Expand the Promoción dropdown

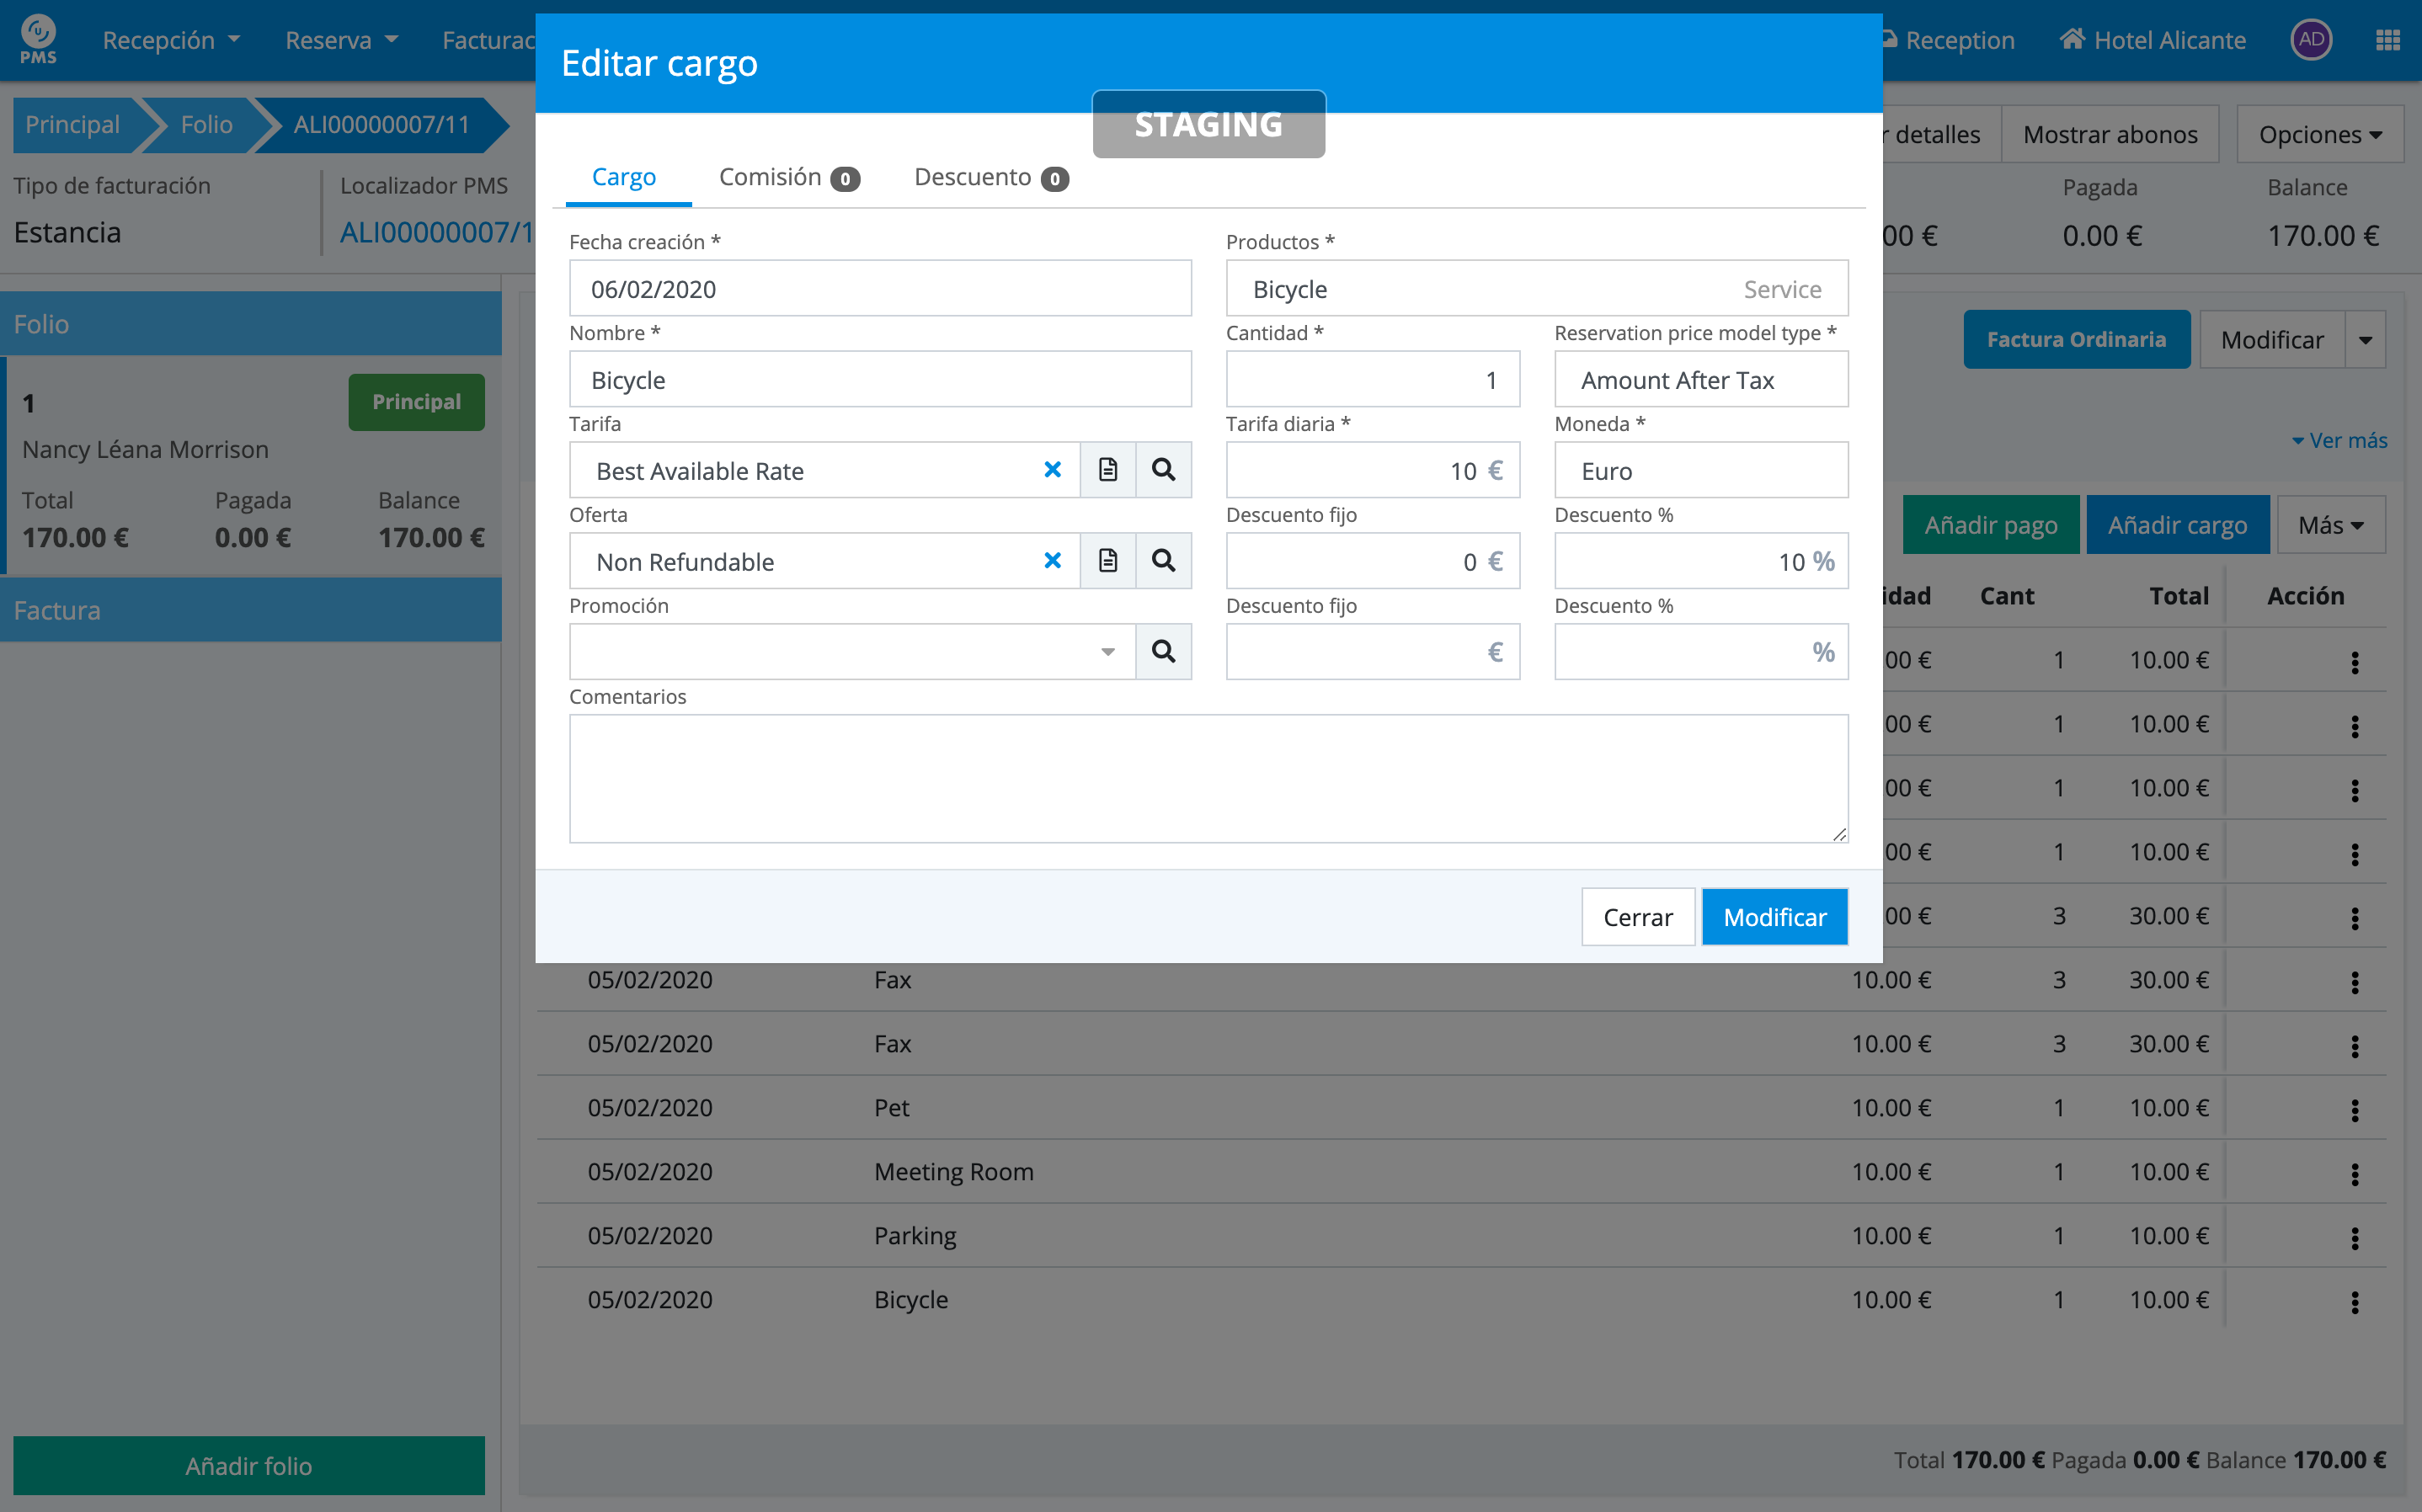[1107, 652]
